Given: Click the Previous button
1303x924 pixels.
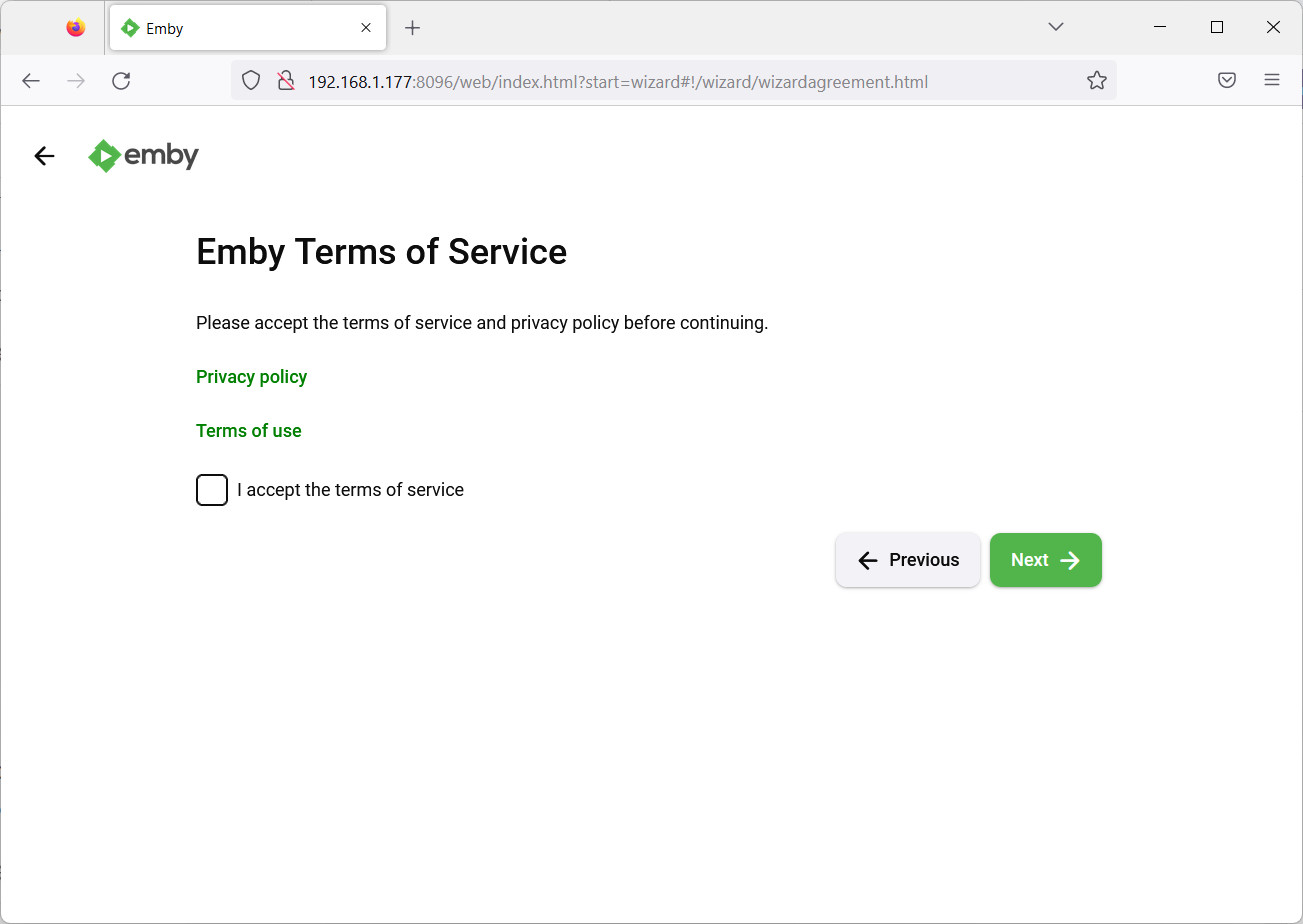Looking at the screenshot, I should [x=907, y=560].
